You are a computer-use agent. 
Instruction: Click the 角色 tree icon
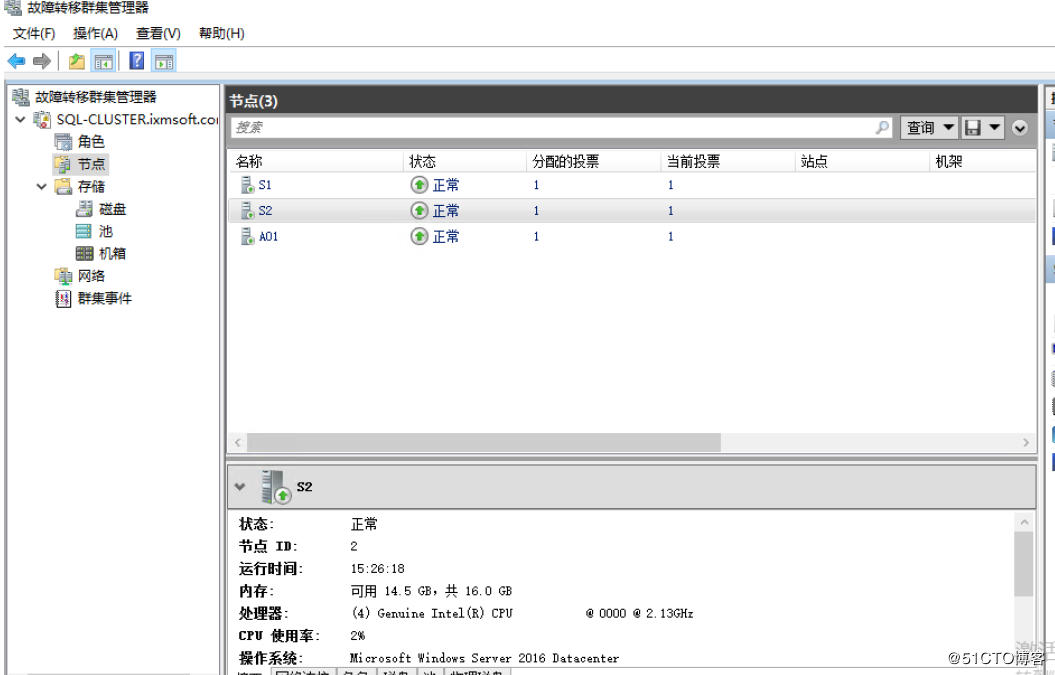pos(63,141)
